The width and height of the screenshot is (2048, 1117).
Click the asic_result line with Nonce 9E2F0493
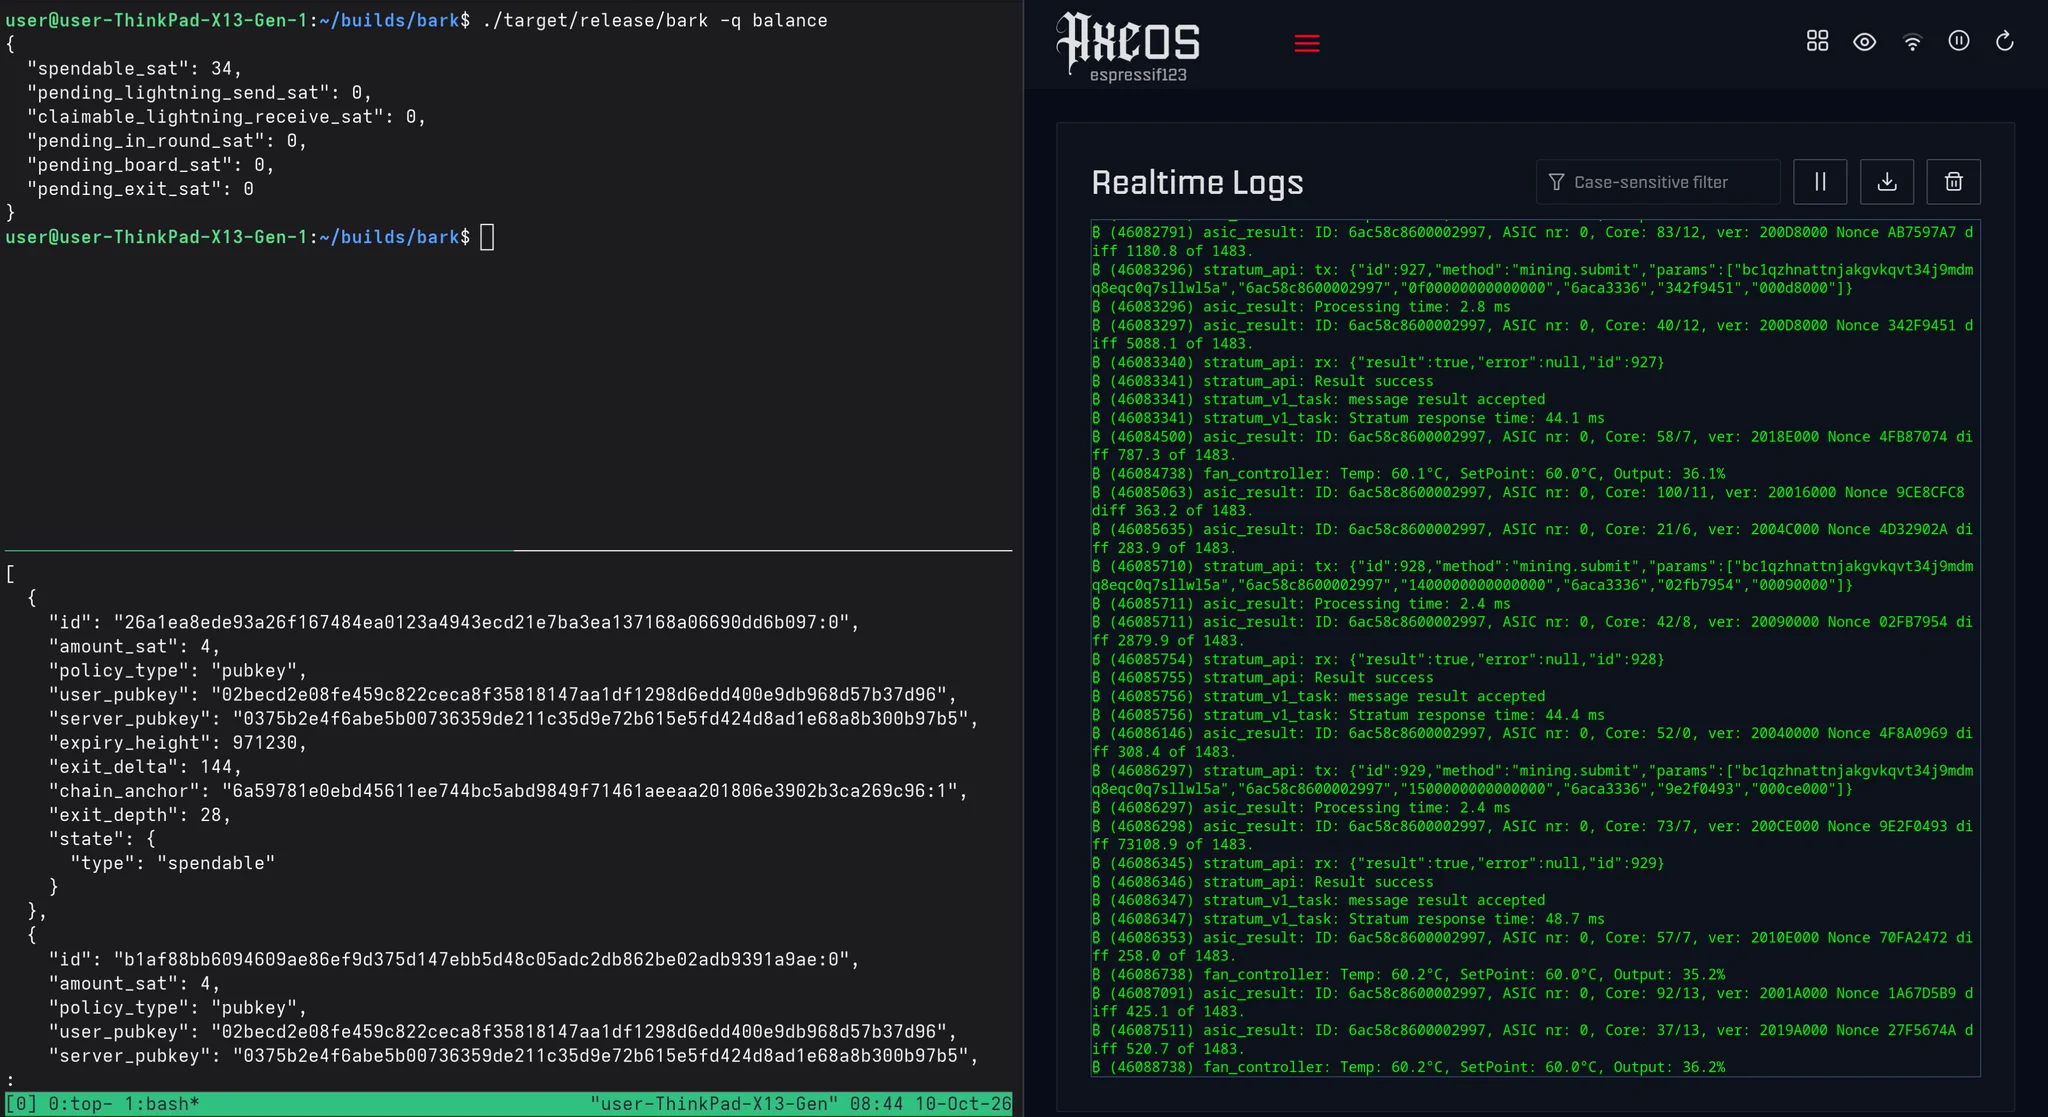click(1533, 835)
